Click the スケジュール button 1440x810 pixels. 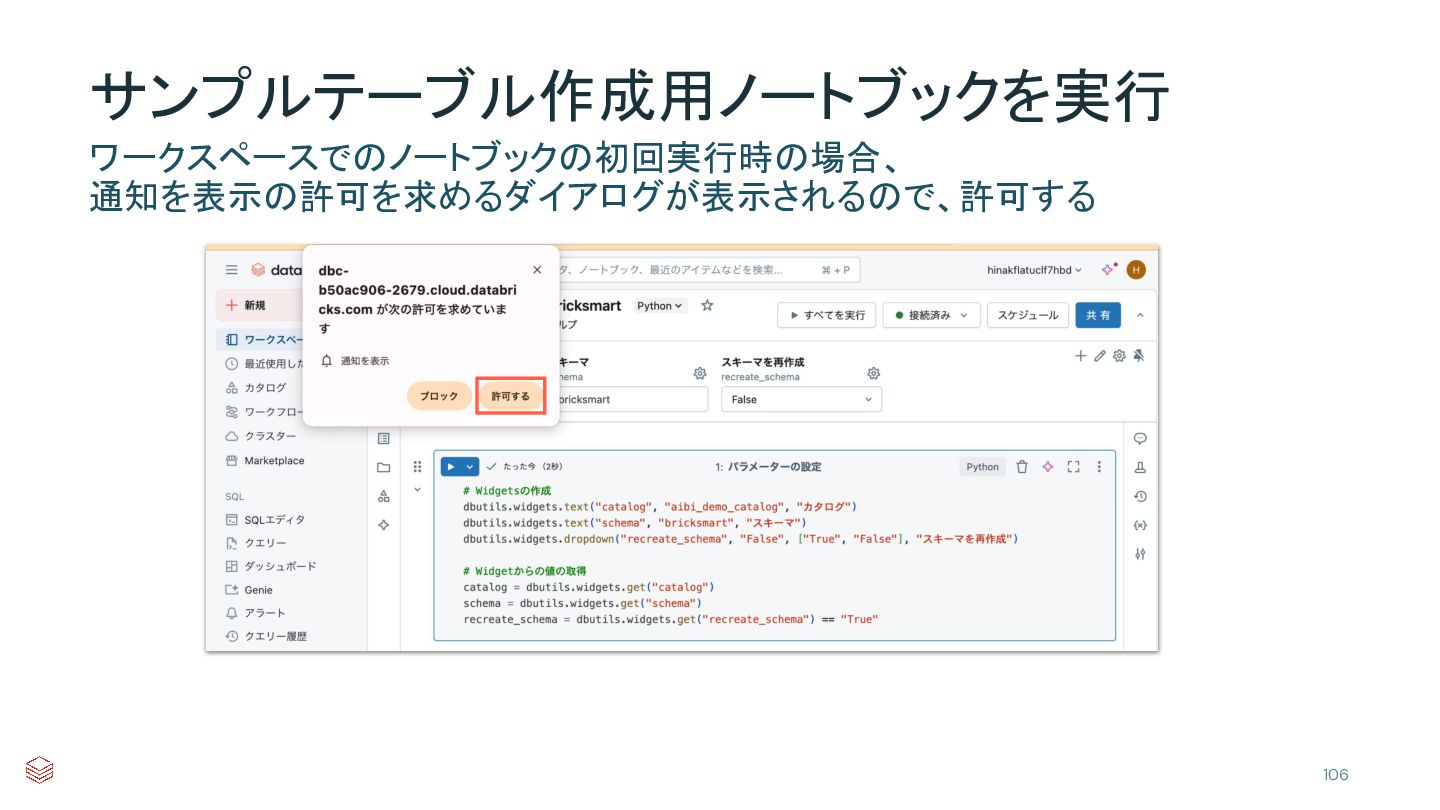tap(1028, 315)
